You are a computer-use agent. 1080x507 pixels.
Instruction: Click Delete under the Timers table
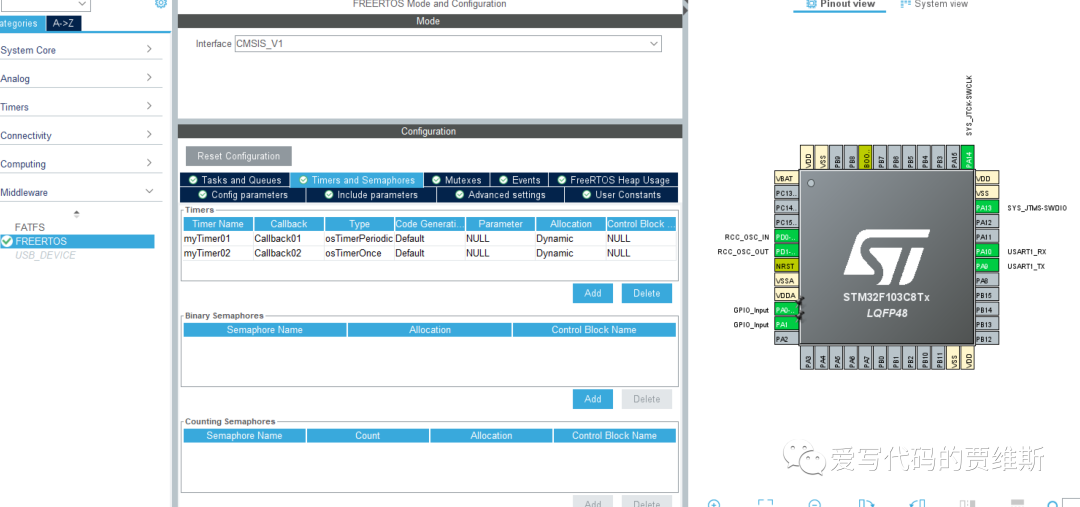coord(646,293)
